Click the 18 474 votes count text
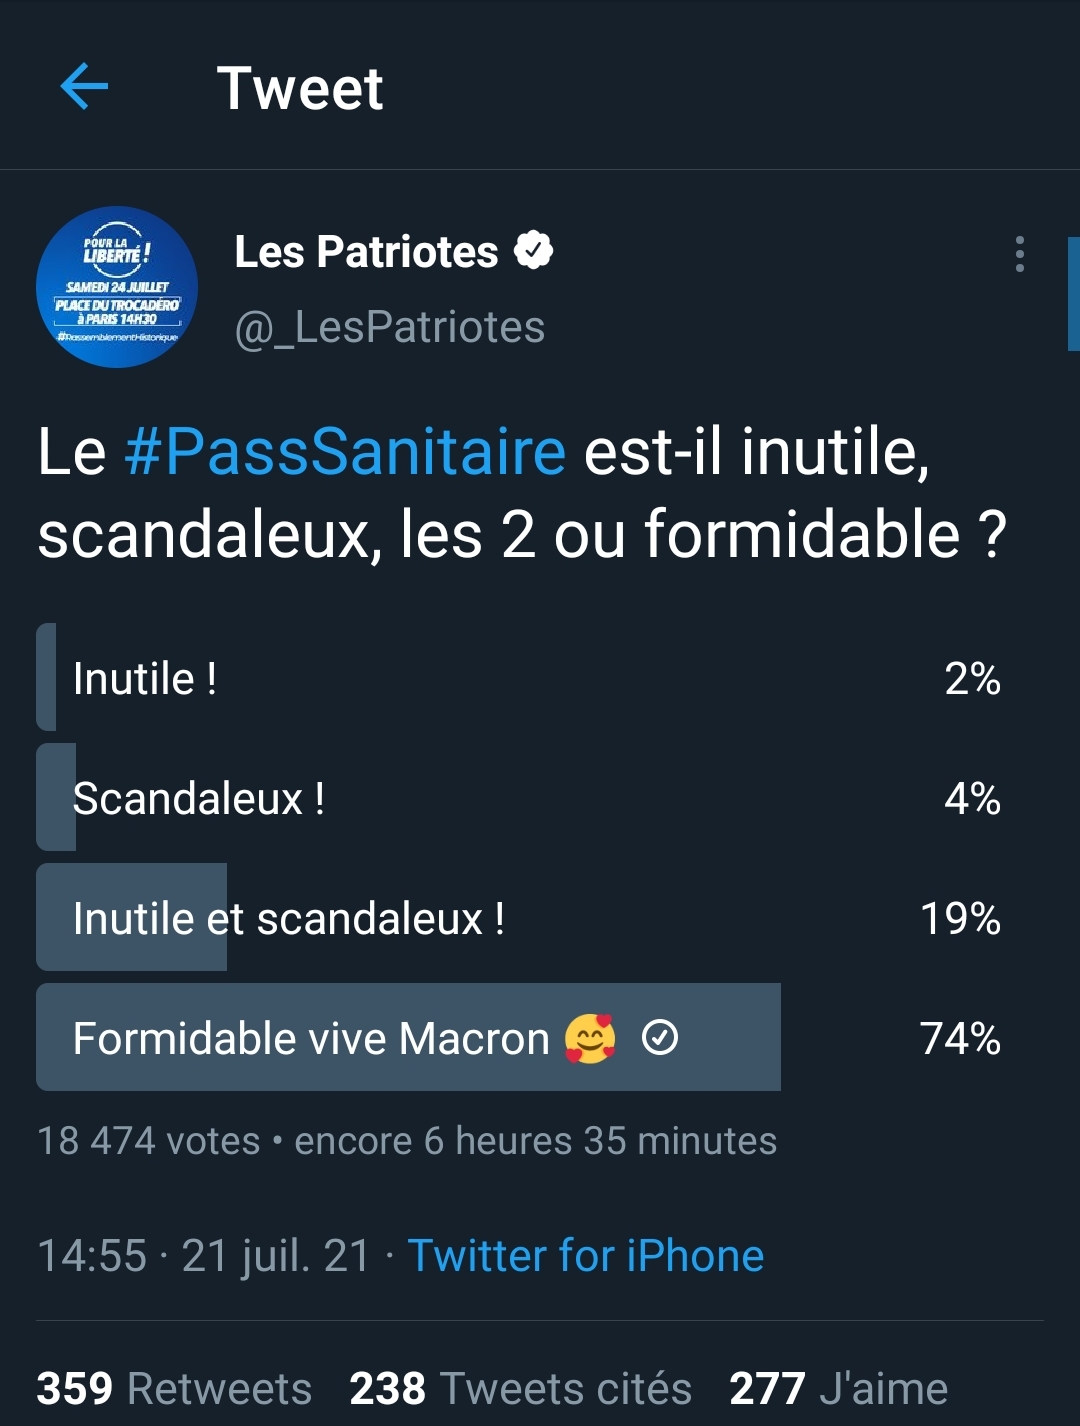1080x1426 pixels. [149, 1141]
